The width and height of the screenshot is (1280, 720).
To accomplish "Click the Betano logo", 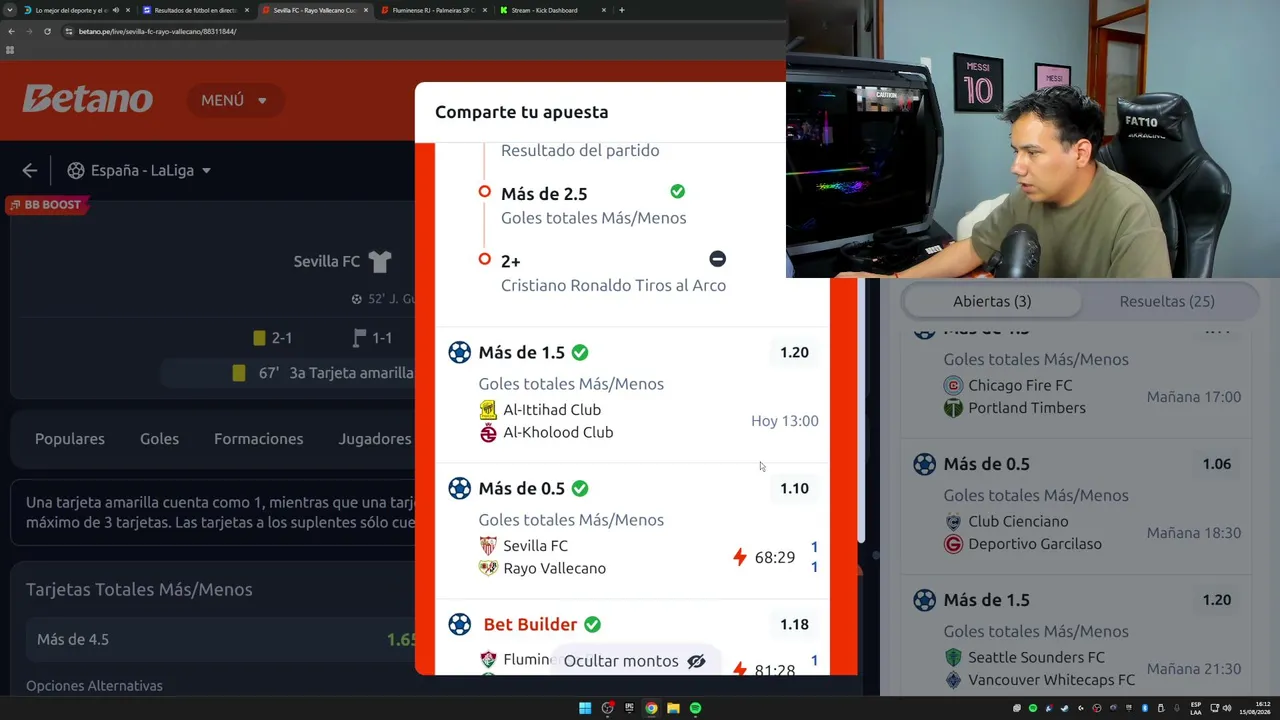I will coord(88,99).
